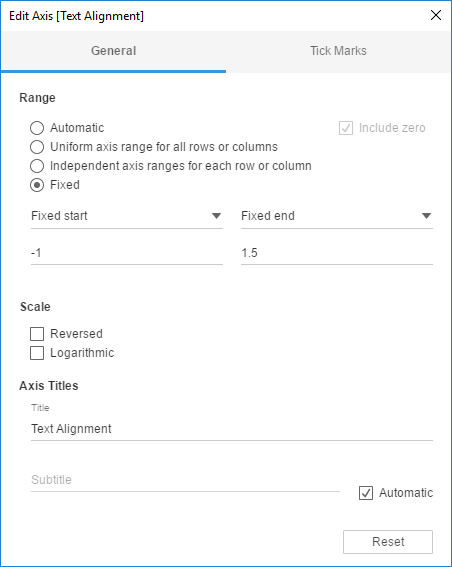Uncheck the Automatic subtitle checkbox
452x567 pixels.
click(x=366, y=493)
